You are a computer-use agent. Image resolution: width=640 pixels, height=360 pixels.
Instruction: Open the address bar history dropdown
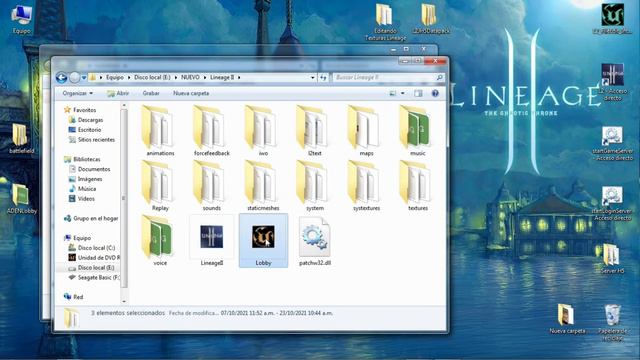pos(313,77)
